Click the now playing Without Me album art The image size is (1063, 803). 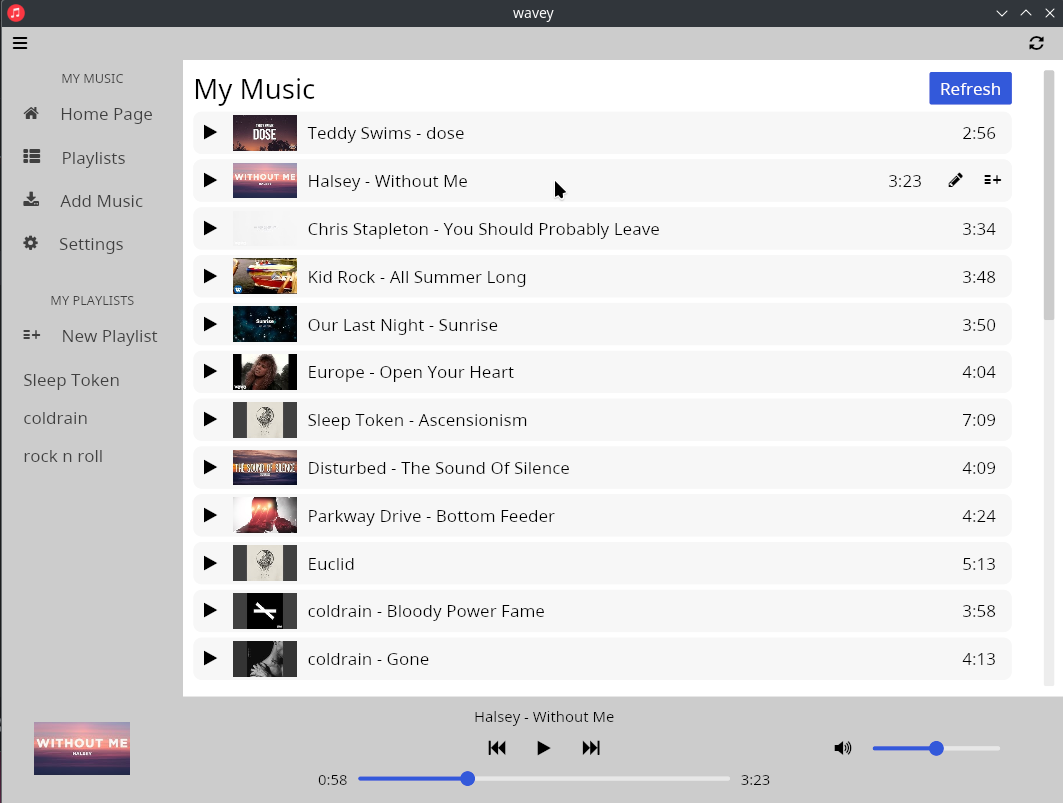pyautogui.click(x=82, y=748)
